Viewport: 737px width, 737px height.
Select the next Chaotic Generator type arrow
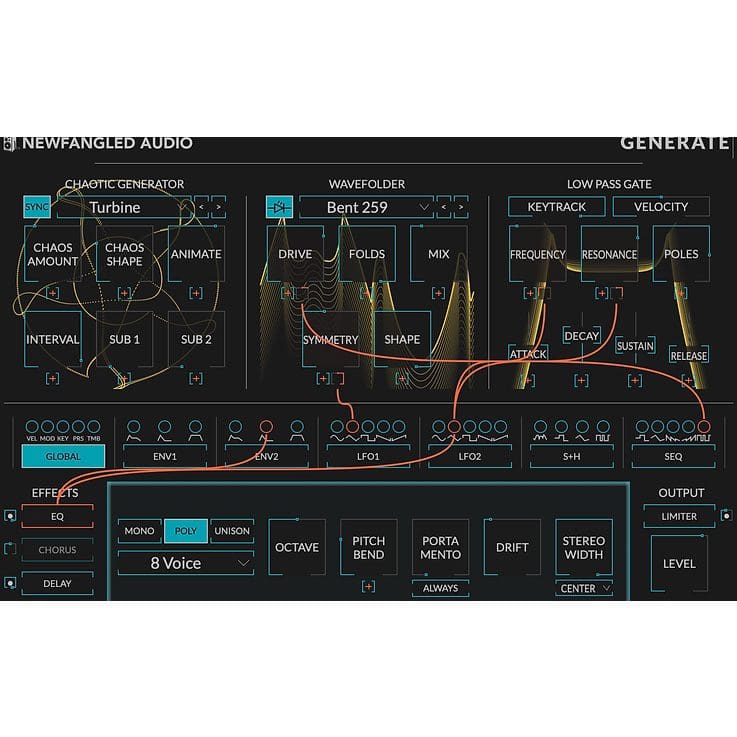219,207
